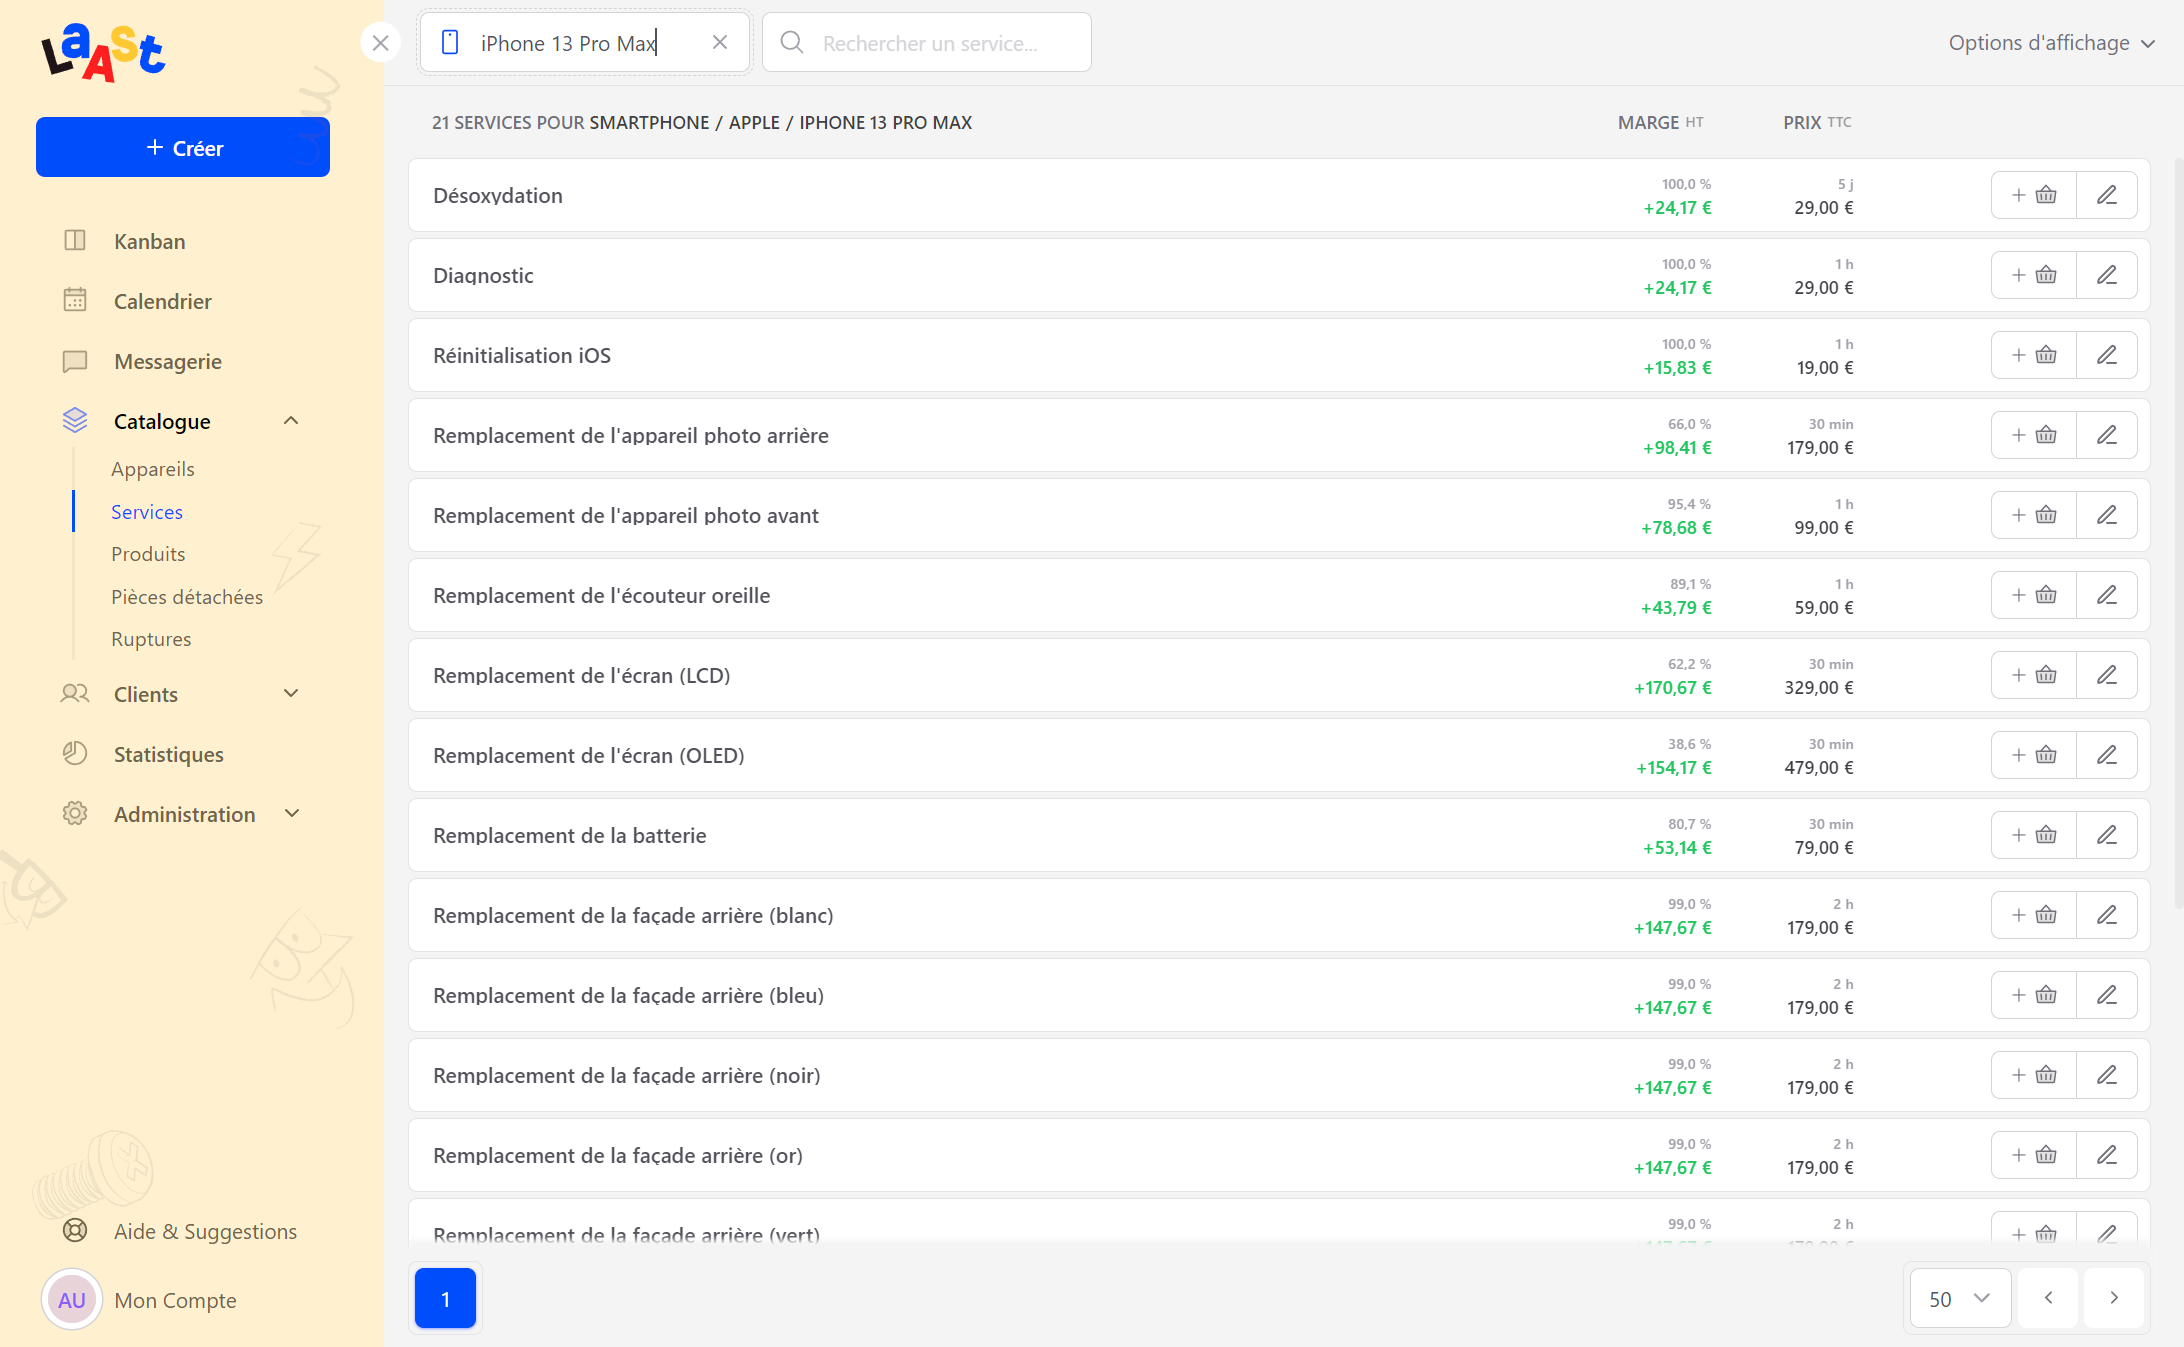Edit the batterie replacement service
This screenshot has height=1347, width=2184.
click(x=2107, y=835)
